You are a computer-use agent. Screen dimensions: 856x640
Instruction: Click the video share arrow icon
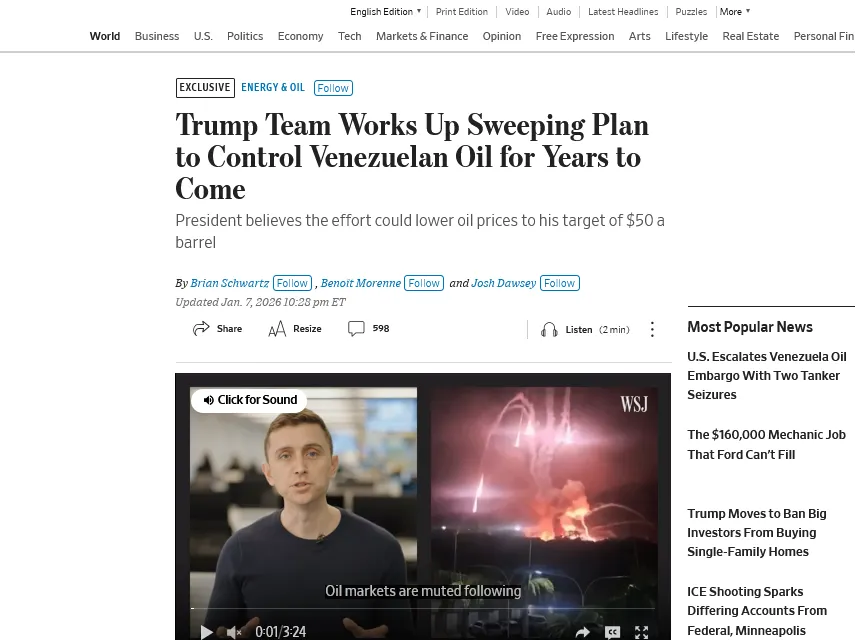[582, 632]
